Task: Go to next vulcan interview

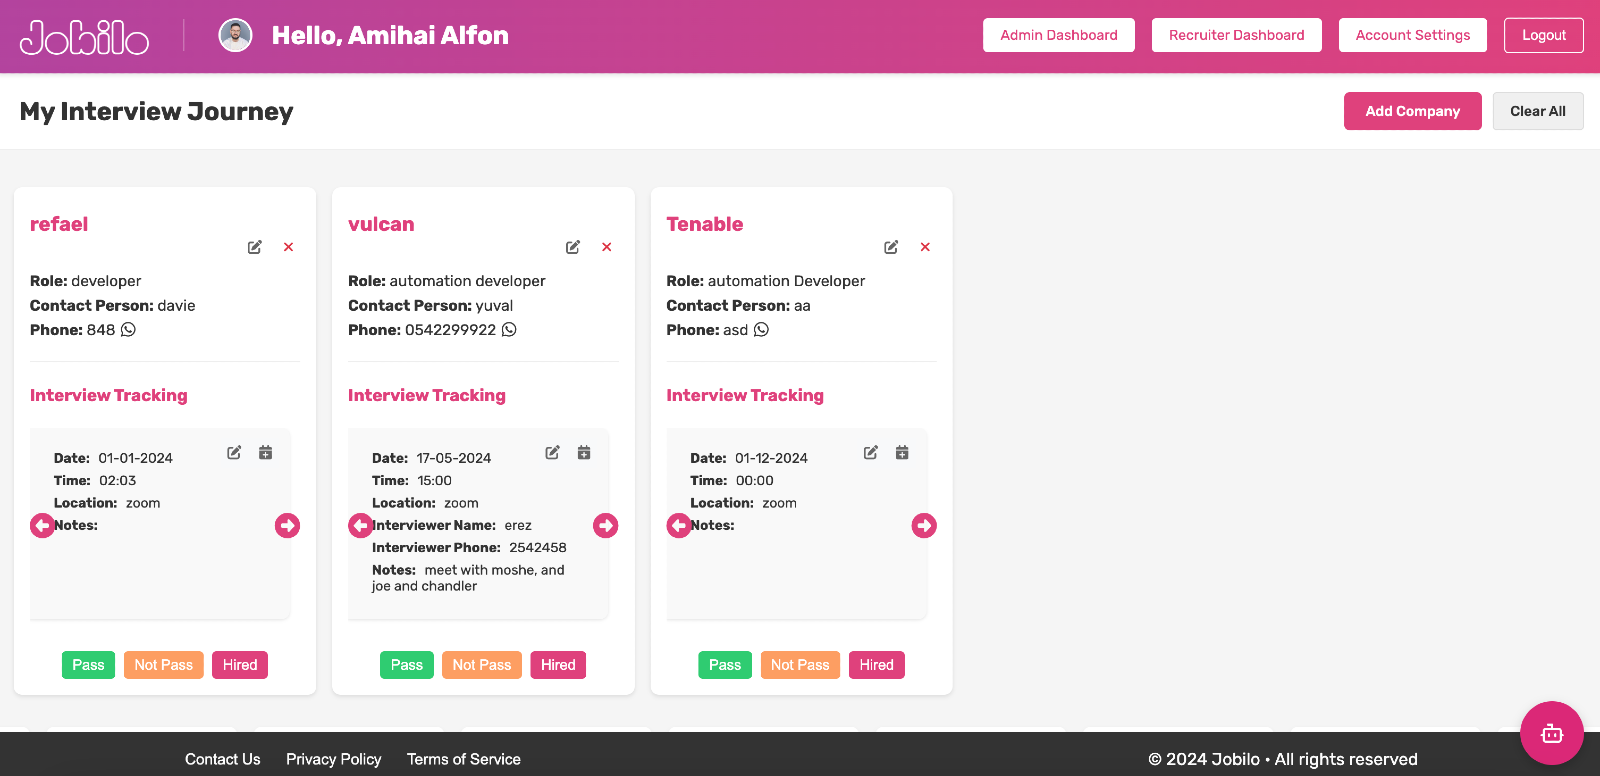Action: [605, 525]
